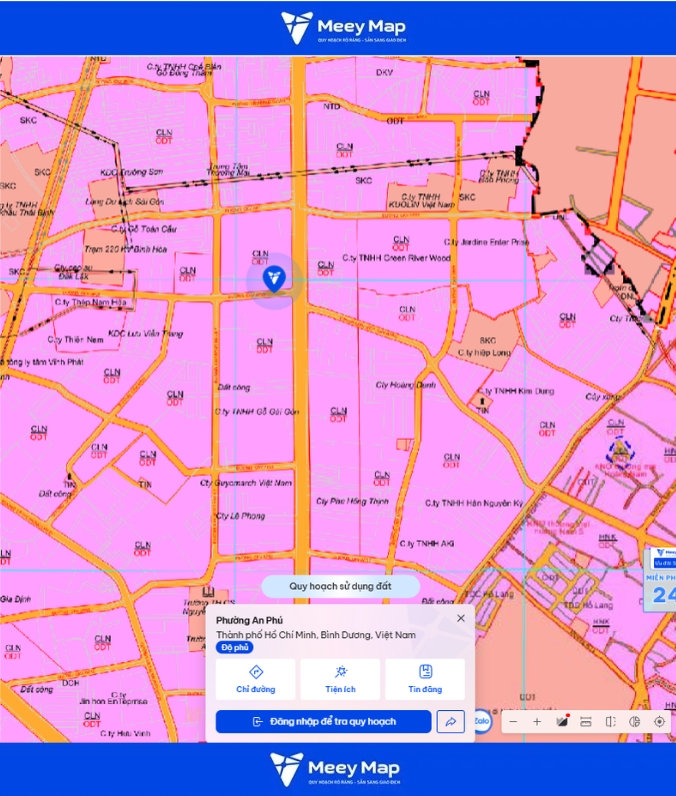Viewport: 676px width, 796px height.
Task: Open the promotional banner on right edge
Action: [x=660, y=579]
